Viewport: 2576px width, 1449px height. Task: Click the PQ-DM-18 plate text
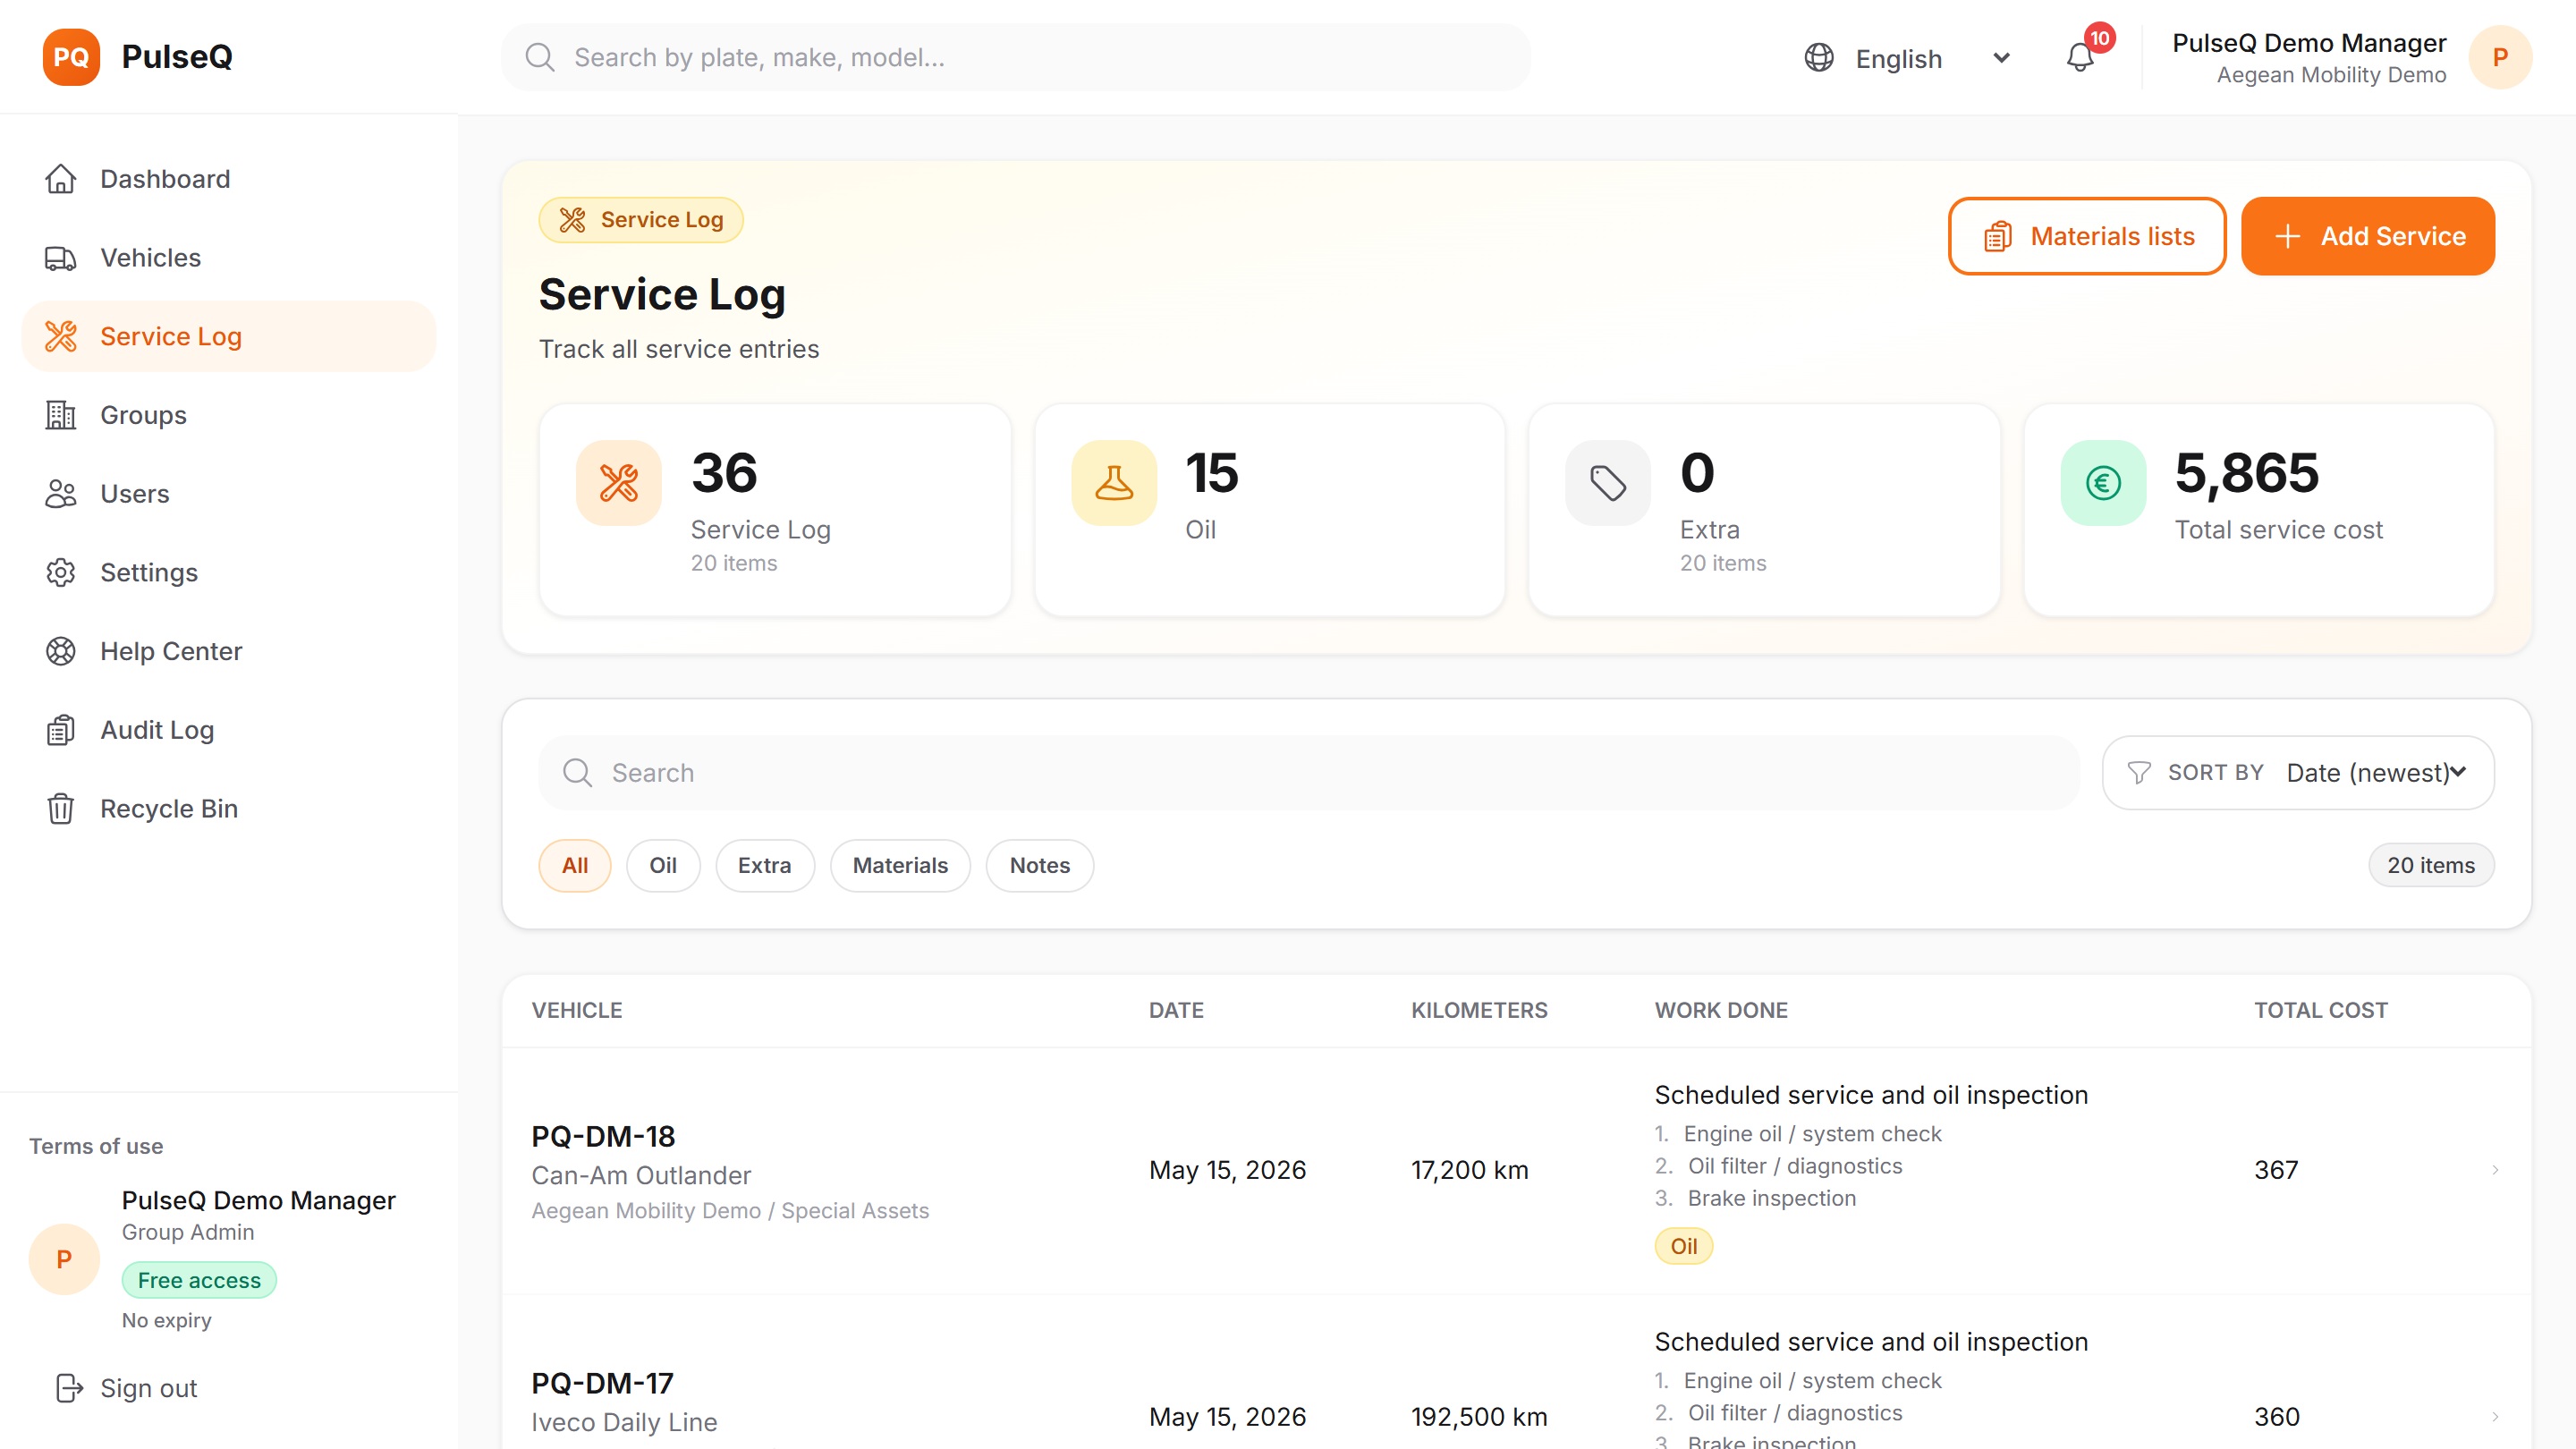[603, 1137]
